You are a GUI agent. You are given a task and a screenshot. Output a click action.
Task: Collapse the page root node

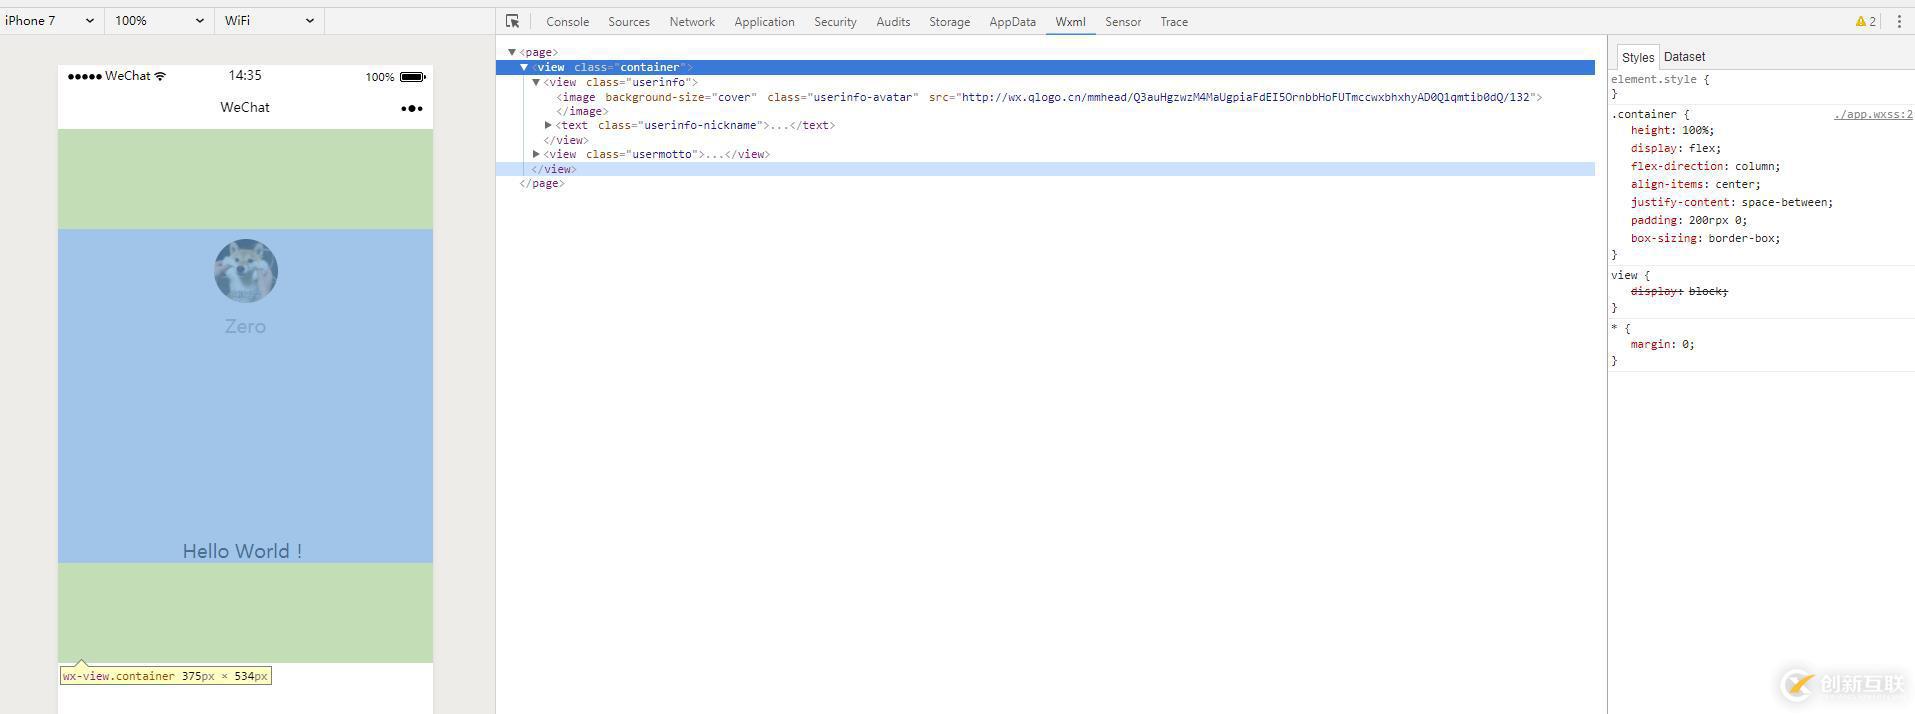click(511, 52)
